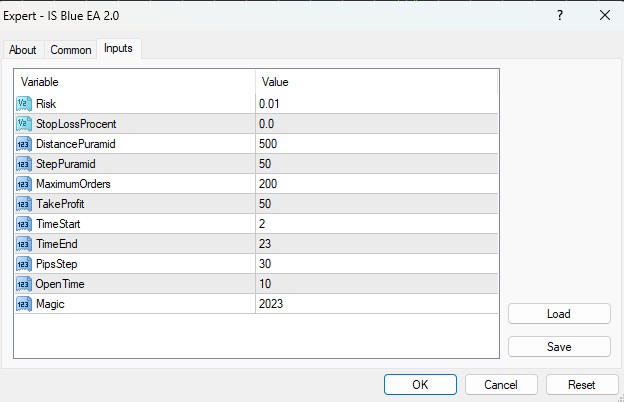The image size is (624, 402).
Task: Select the TimeStart variable name
Action: point(58,224)
